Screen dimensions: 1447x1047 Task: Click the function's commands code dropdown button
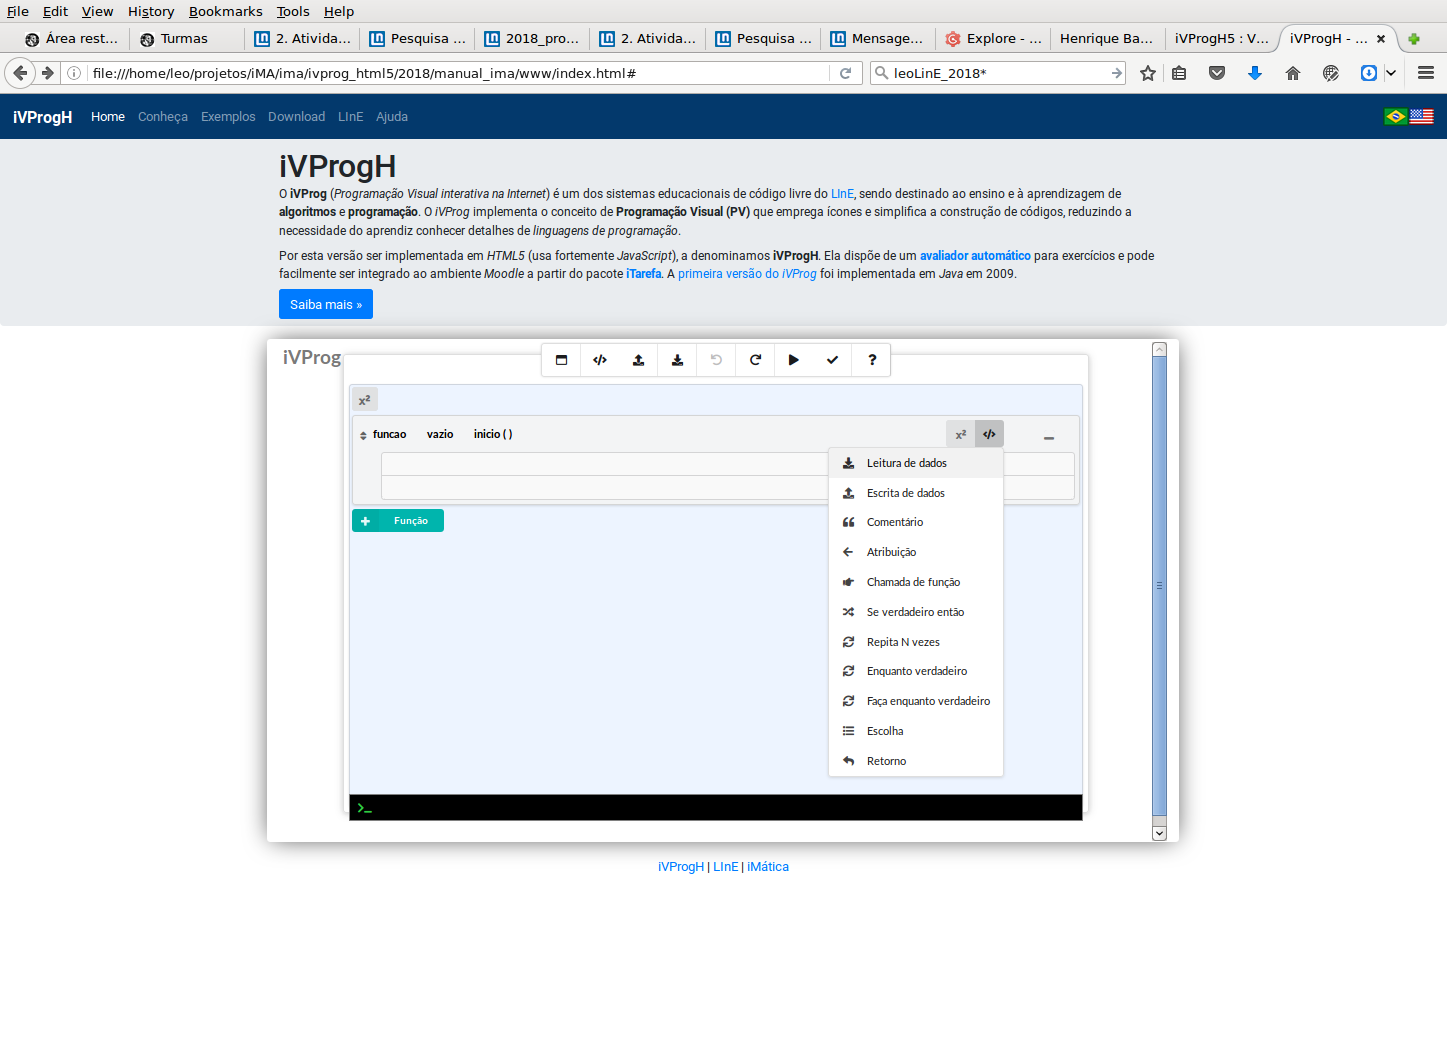pos(989,434)
